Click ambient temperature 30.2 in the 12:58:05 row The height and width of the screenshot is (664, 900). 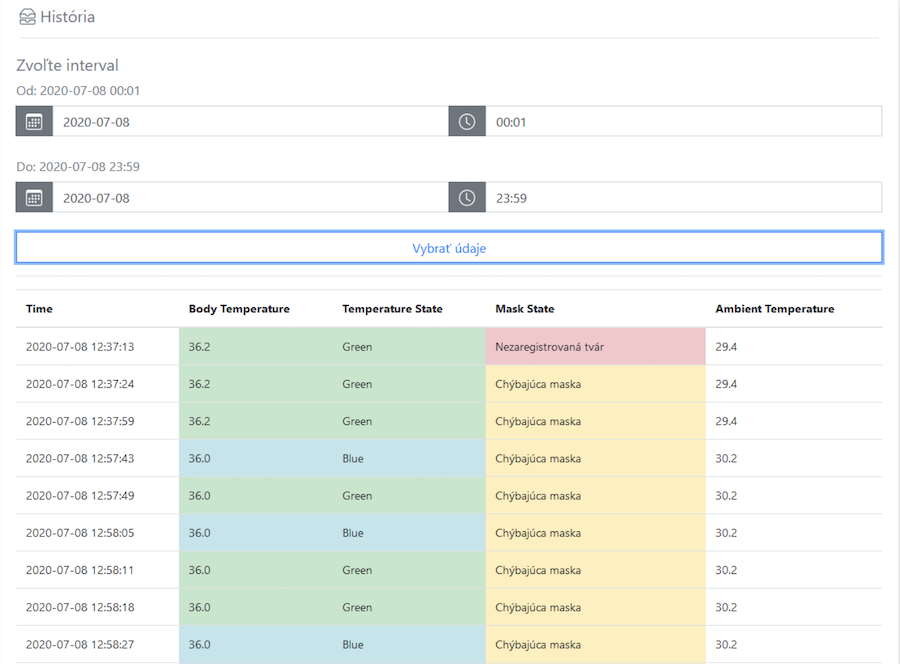point(726,533)
